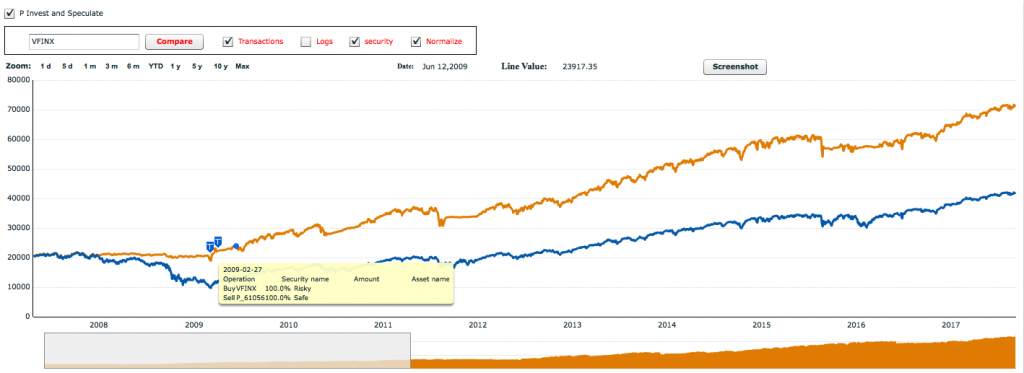Select the 6 m zoom range
This screenshot has height=373, width=1024.
coord(133,66)
